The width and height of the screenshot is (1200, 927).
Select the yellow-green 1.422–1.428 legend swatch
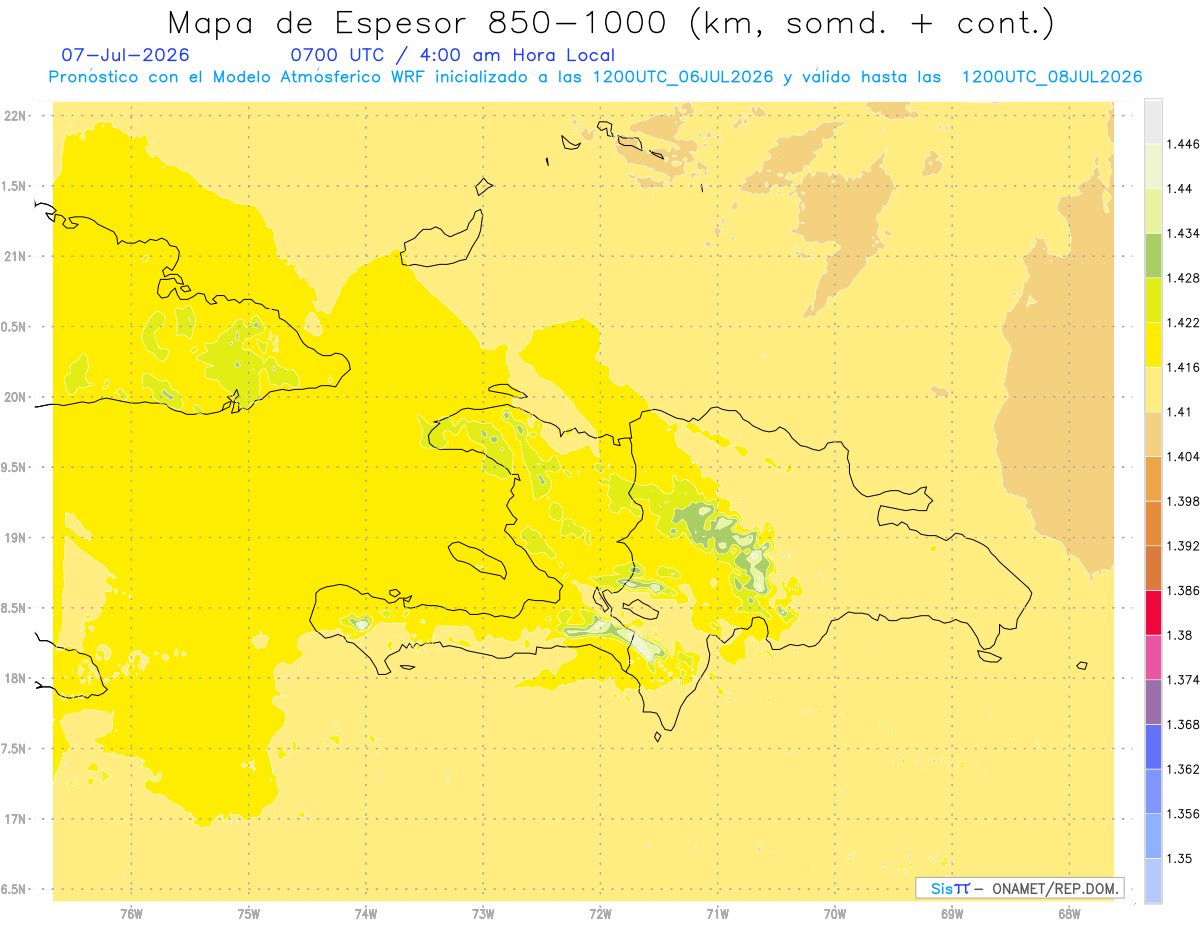click(1153, 299)
